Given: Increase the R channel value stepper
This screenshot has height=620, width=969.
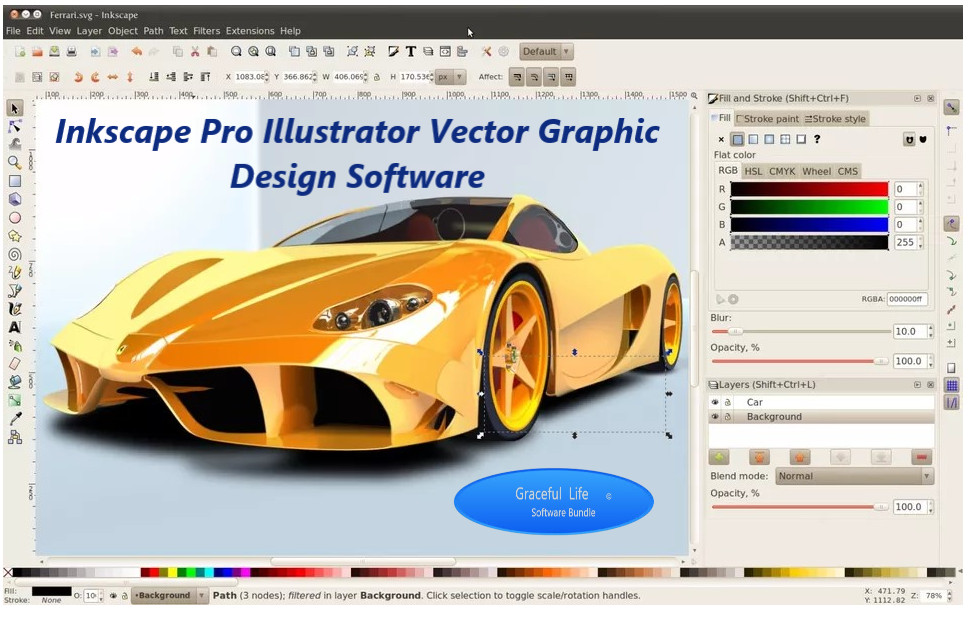Looking at the screenshot, I should 921,185.
